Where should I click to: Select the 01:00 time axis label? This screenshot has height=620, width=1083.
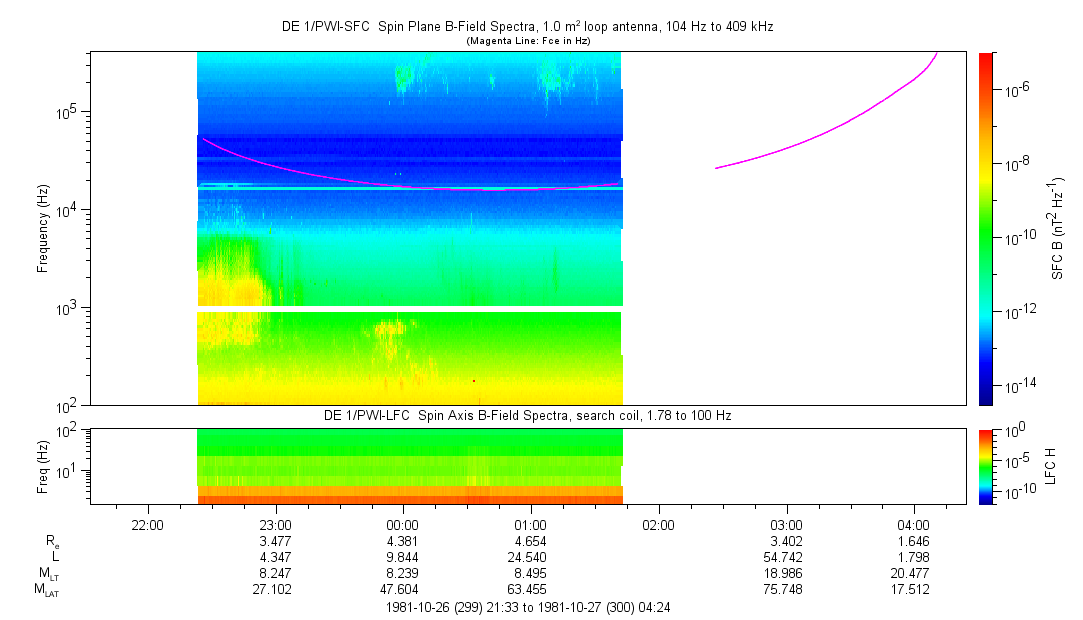click(x=530, y=525)
